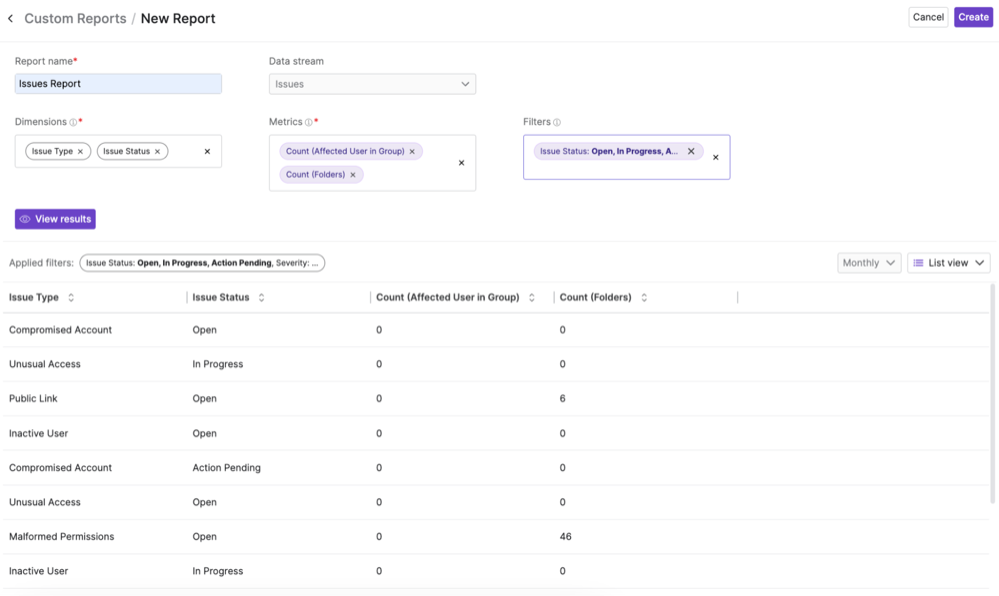Click the View results button

tap(55, 219)
